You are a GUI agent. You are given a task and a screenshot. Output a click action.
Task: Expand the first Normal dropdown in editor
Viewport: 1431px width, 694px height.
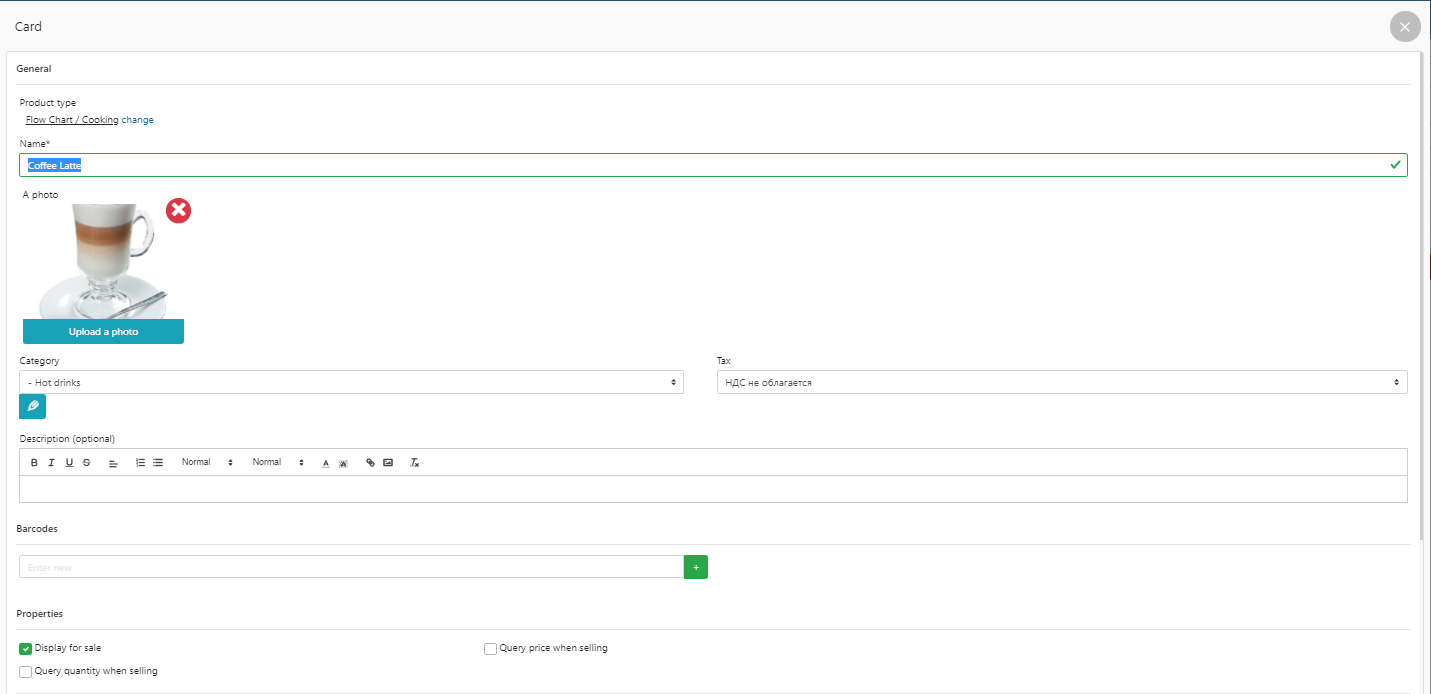point(207,463)
